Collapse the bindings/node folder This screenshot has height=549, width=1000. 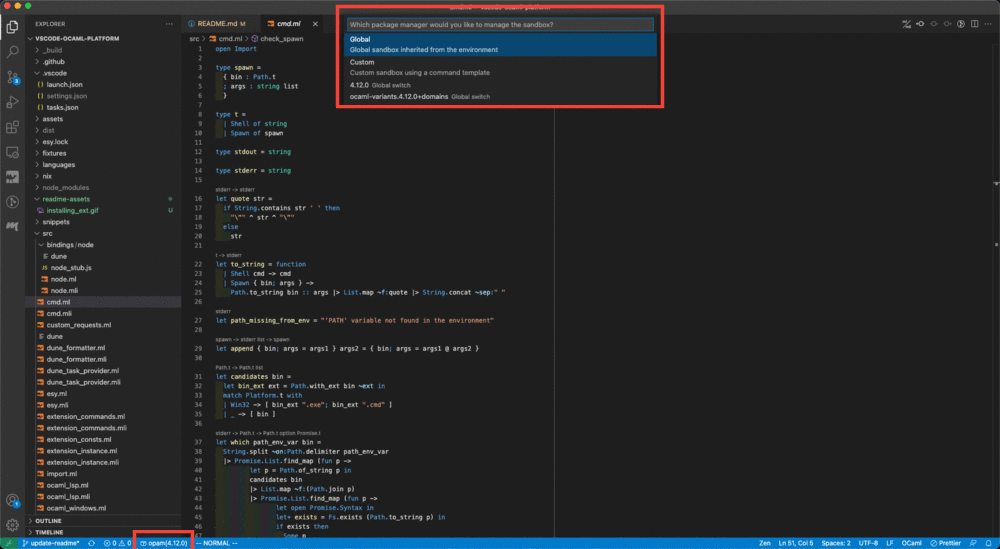click(103, 245)
